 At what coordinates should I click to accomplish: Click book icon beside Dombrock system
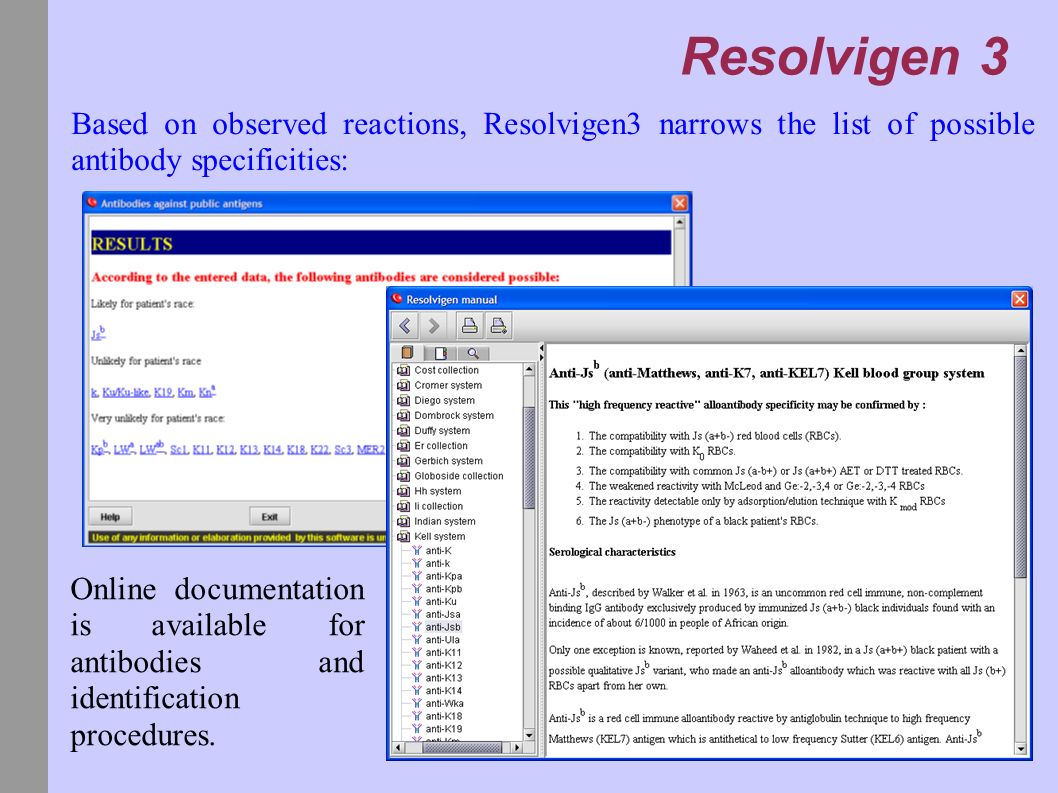coord(403,416)
